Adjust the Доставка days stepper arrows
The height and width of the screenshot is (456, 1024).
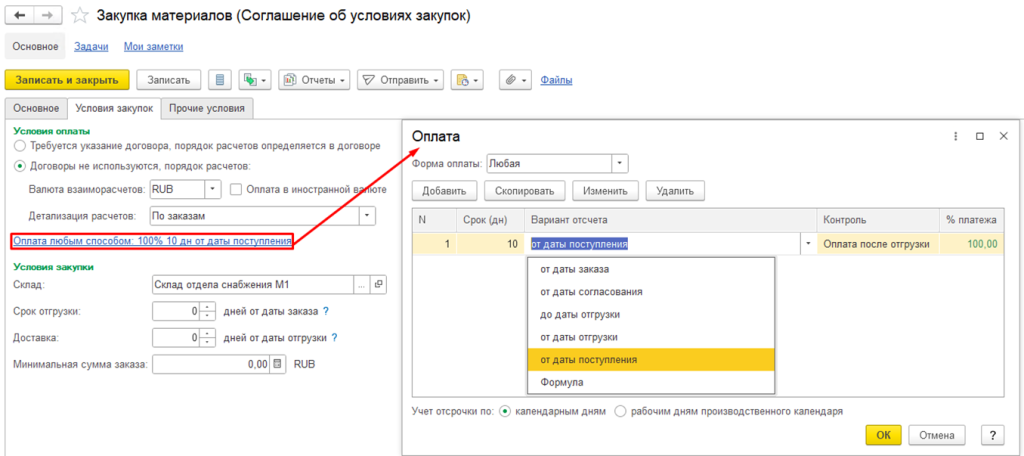point(208,338)
